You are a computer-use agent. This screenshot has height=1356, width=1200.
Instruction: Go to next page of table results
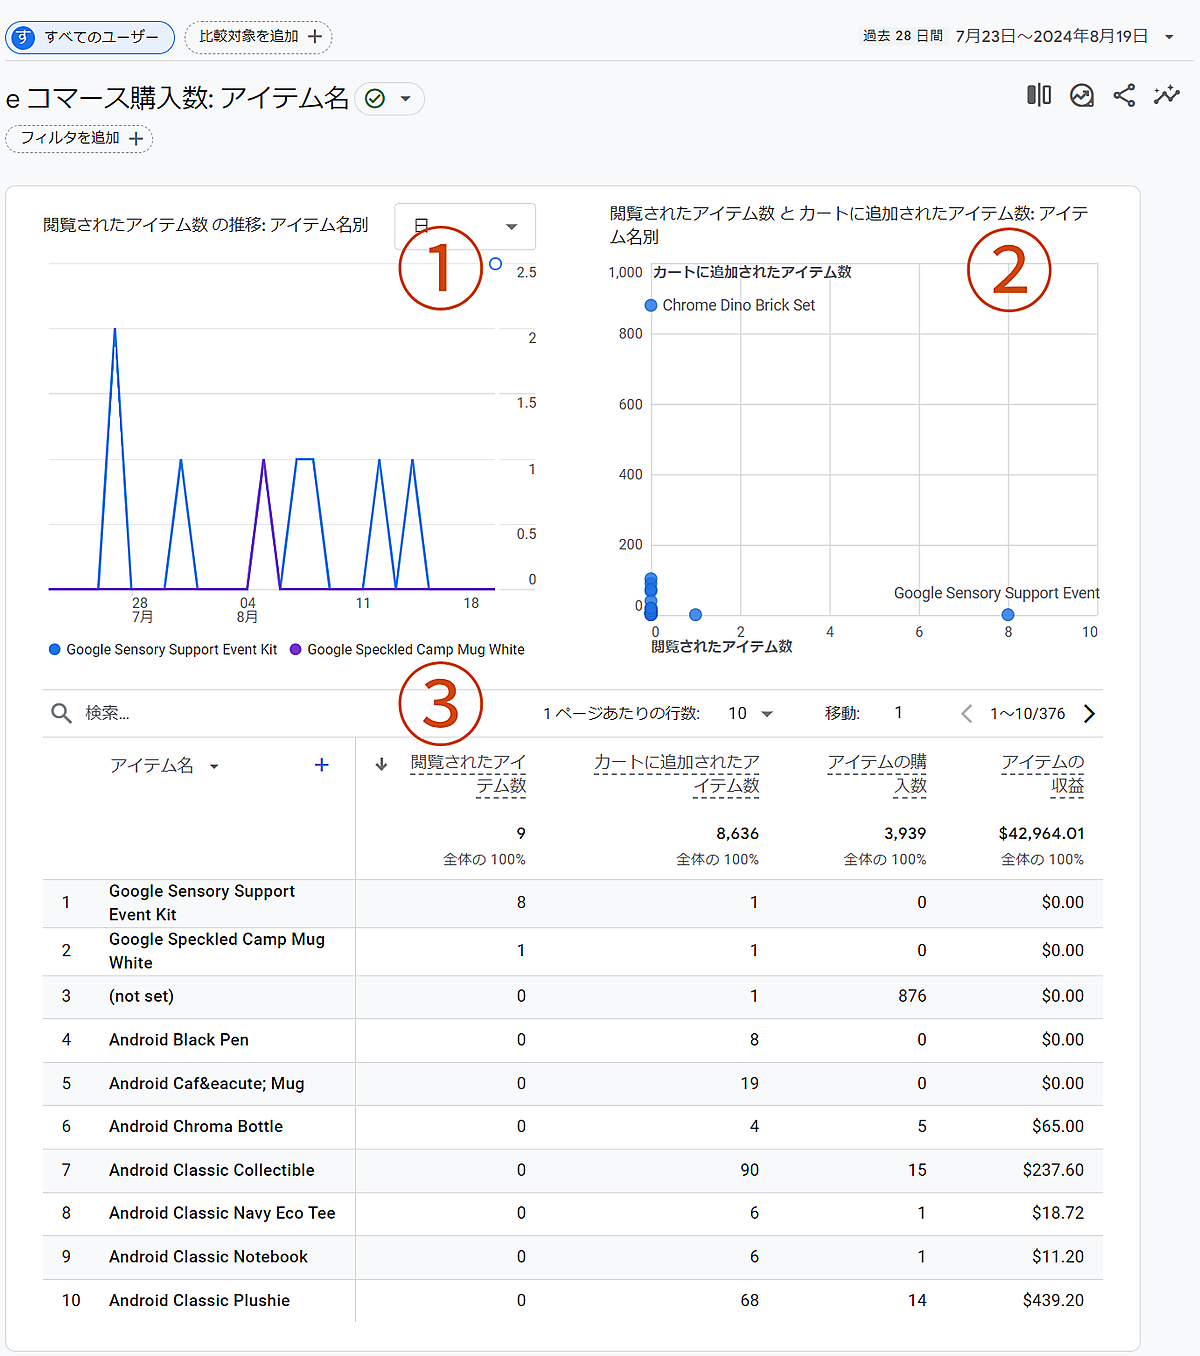click(x=1090, y=713)
